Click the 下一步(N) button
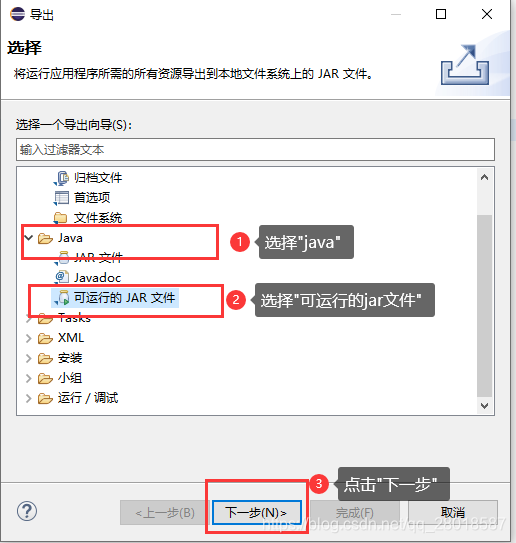This screenshot has width=516, height=543. [x=257, y=513]
